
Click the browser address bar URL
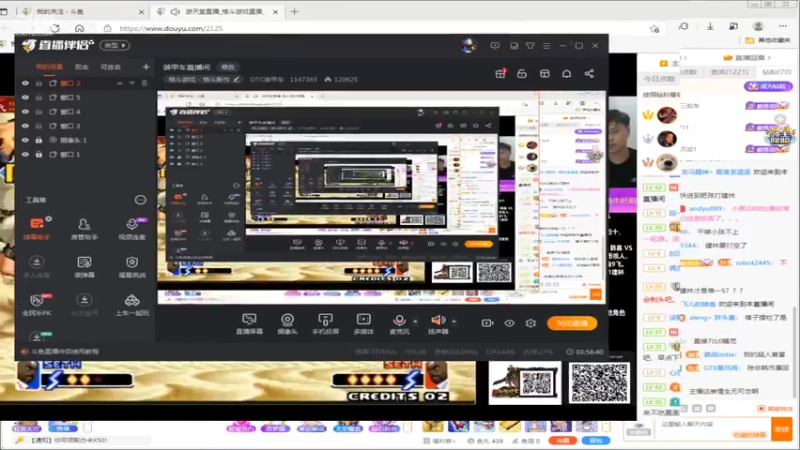[x=171, y=29]
